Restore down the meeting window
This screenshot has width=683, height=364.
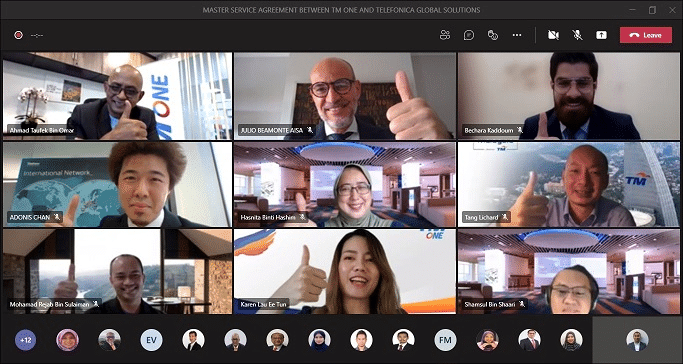pos(652,10)
